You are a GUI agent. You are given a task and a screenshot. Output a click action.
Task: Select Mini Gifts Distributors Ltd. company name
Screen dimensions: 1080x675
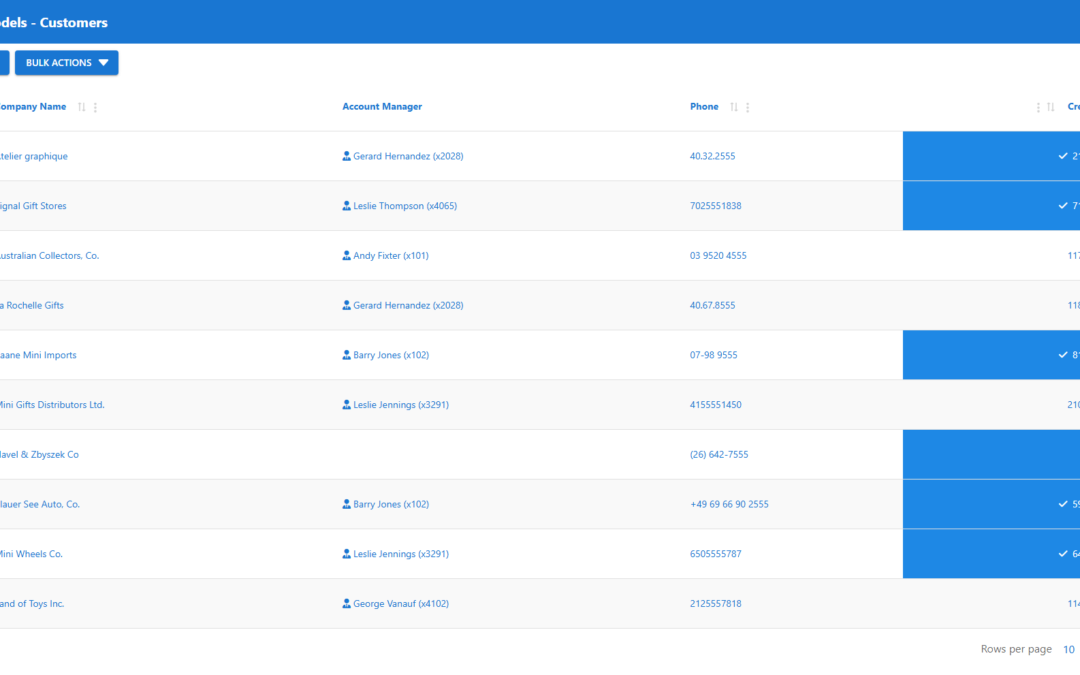(52, 404)
